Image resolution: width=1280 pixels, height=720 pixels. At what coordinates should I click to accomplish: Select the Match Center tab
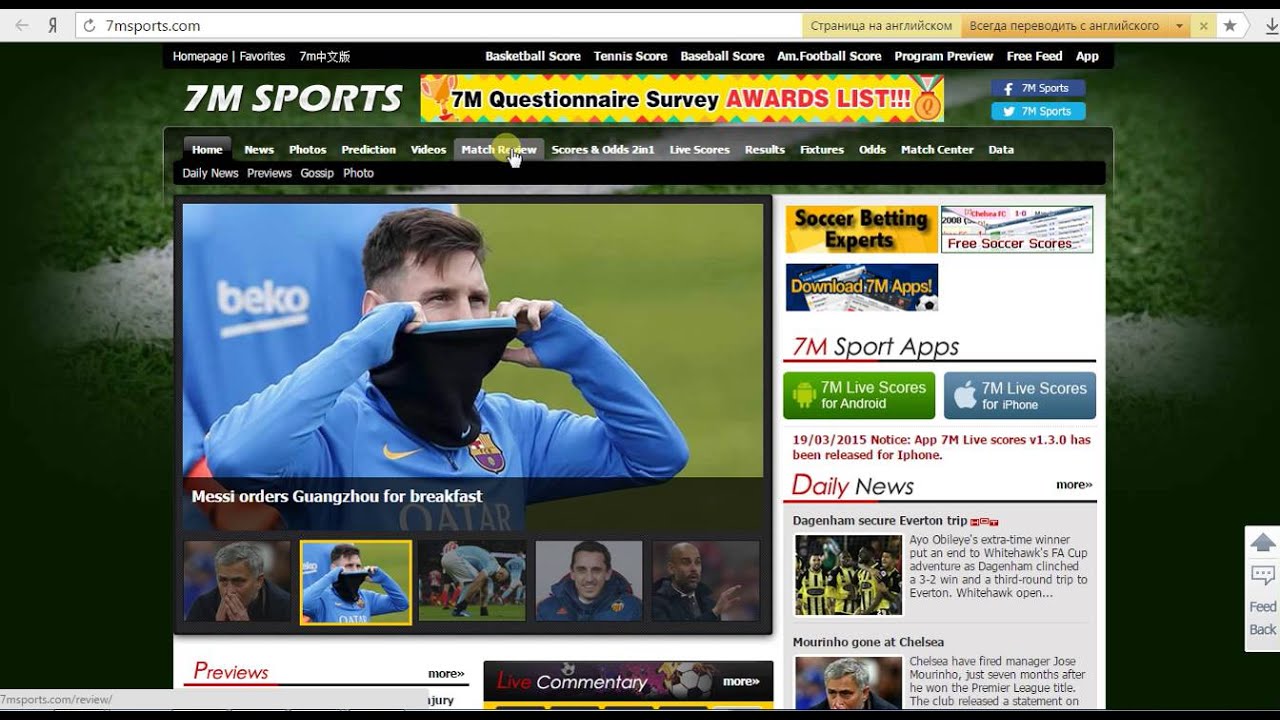coord(937,149)
